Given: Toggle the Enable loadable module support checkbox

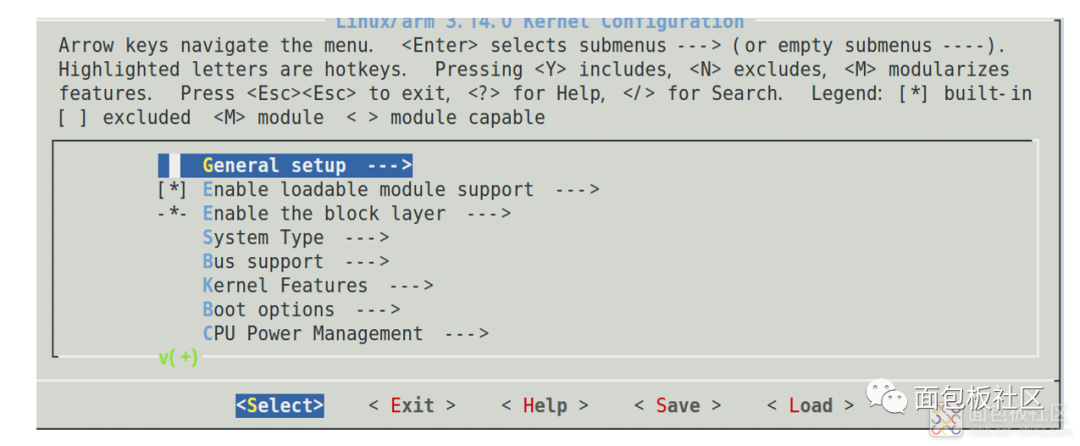Looking at the screenshot, I should [x=172, y=189].
